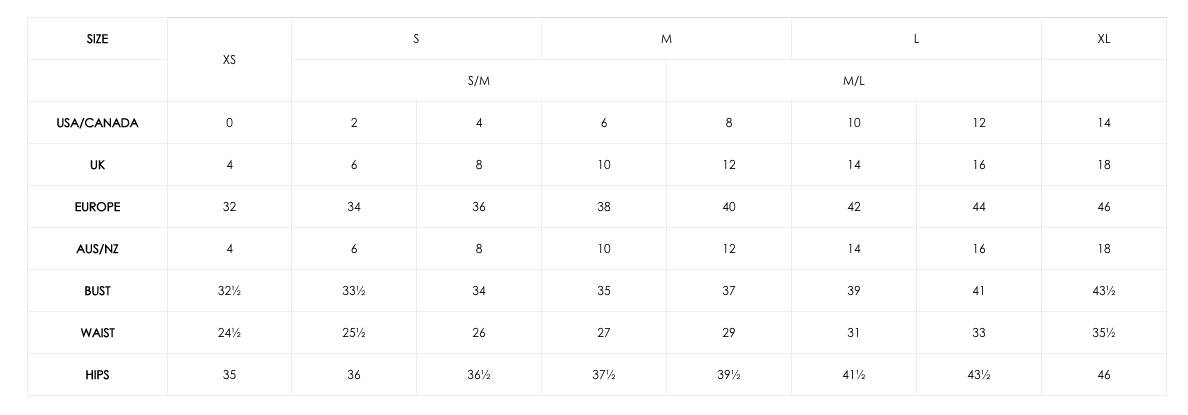Select the XS size column header
The image size is (1188, 415).
230,60
